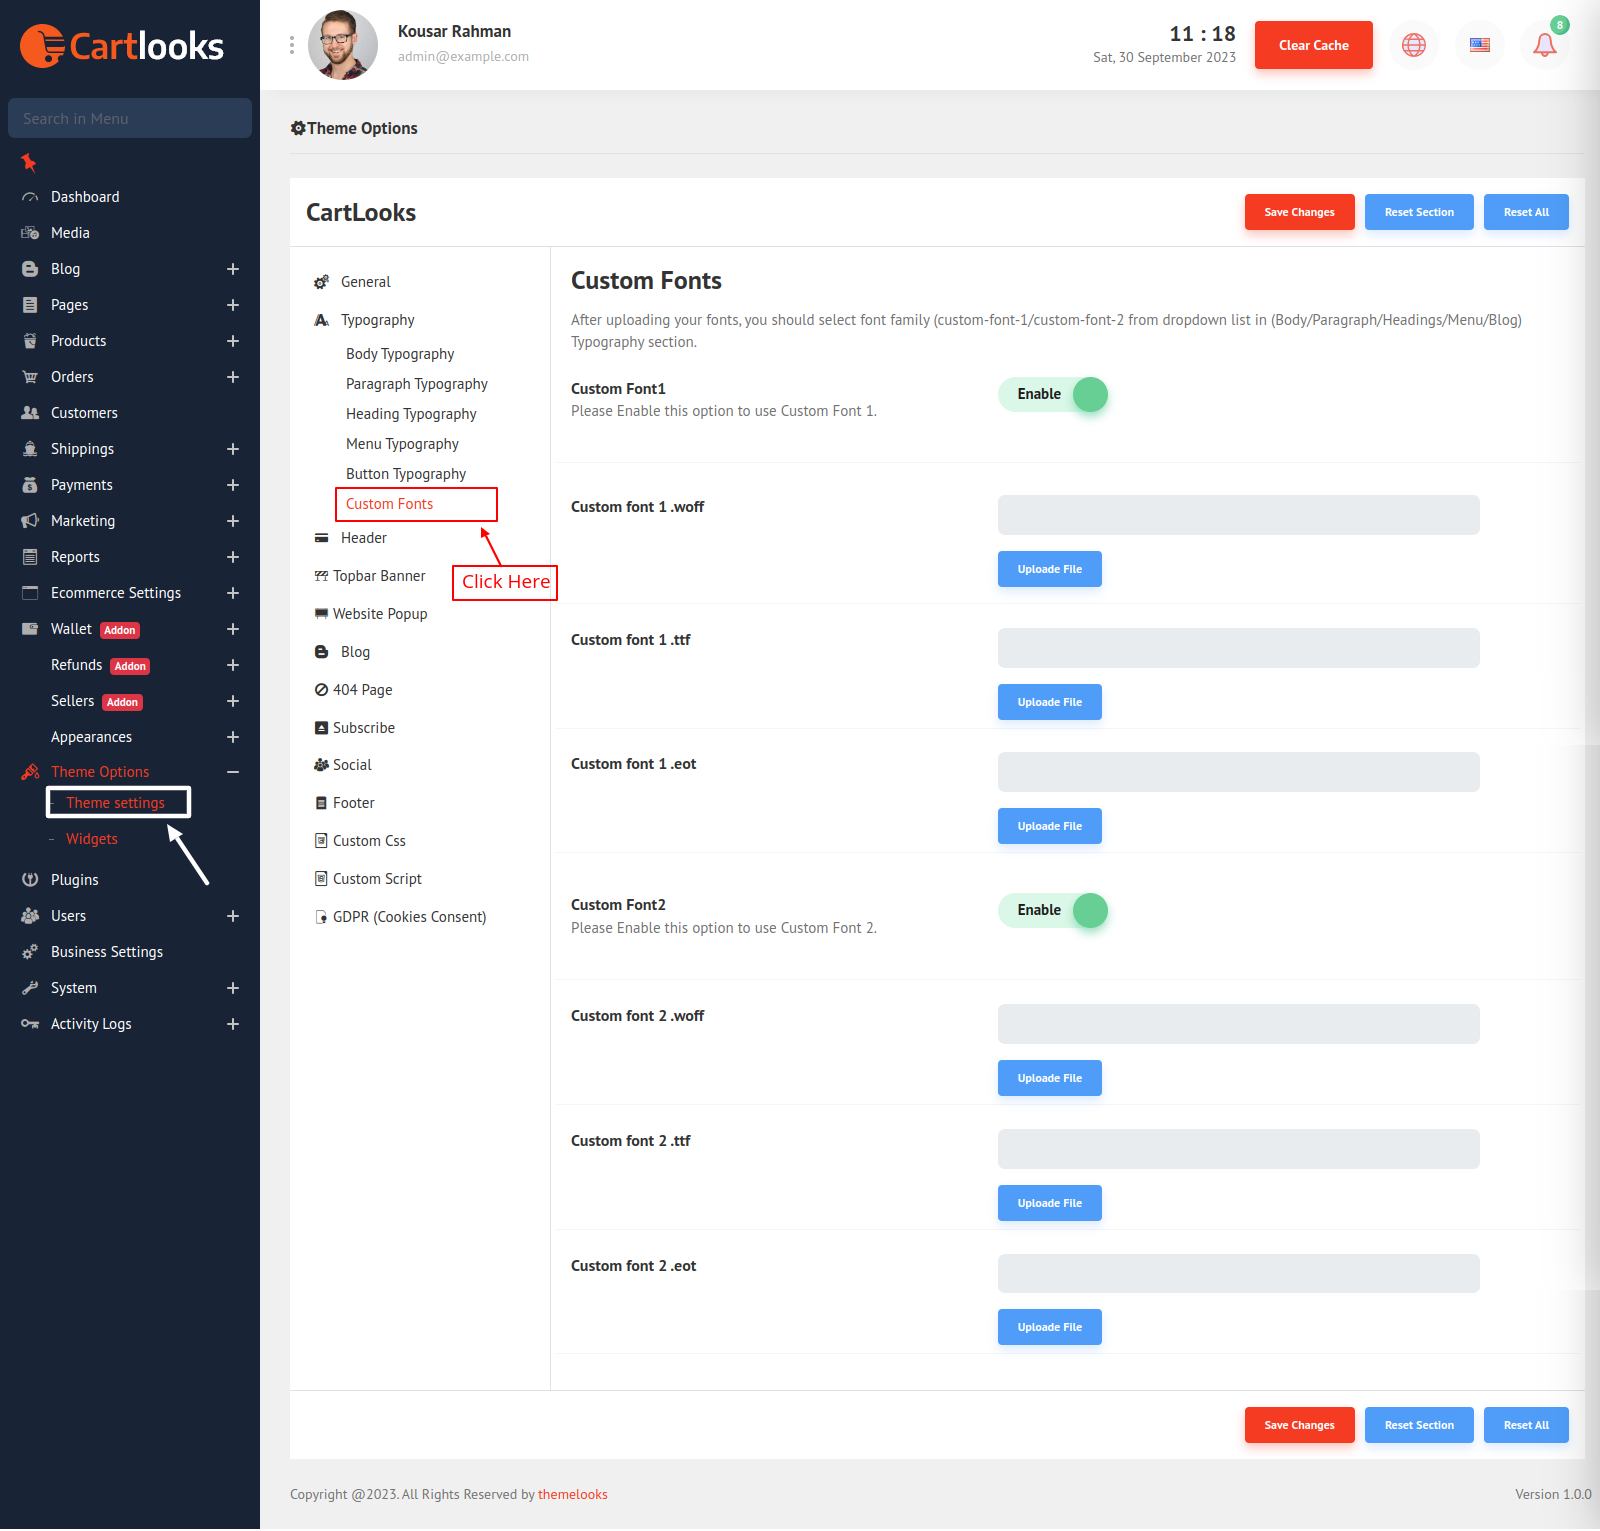Click the Dashboard gauge icon

click(x=30, y=197)
